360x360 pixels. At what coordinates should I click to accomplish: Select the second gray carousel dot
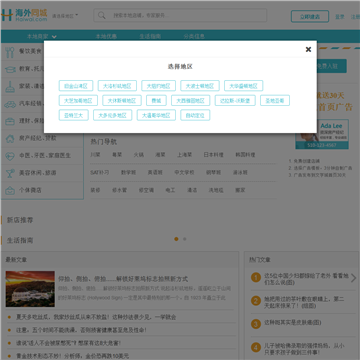click(185, 239)
